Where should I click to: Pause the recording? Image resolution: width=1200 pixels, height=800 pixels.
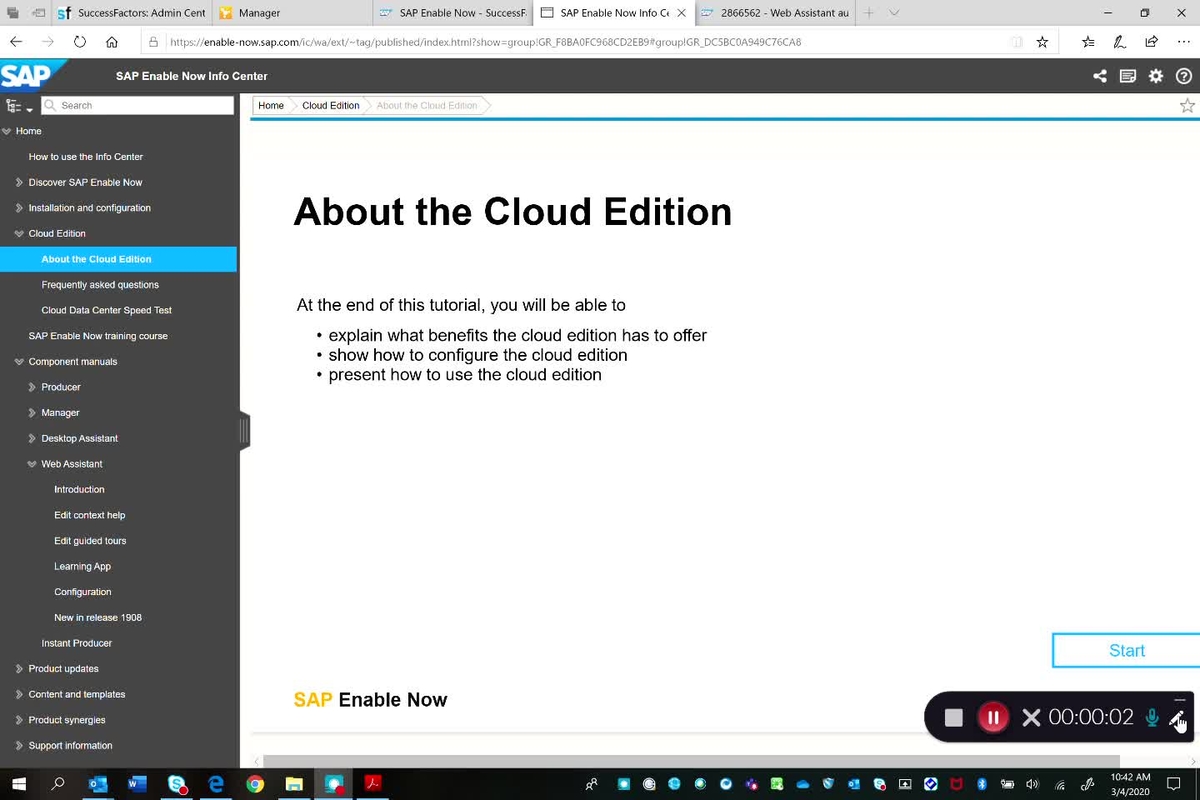tap(993, 717)
